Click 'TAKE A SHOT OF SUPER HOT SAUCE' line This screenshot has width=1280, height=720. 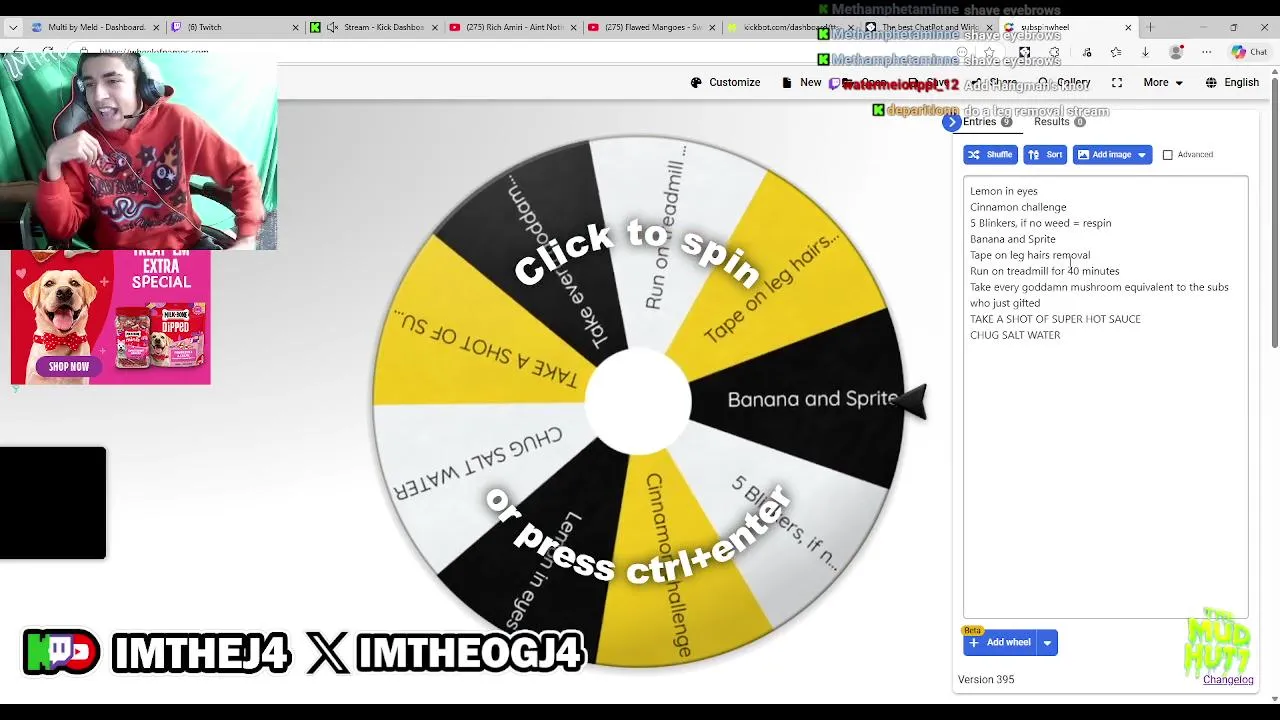[x=1055, y=319]
